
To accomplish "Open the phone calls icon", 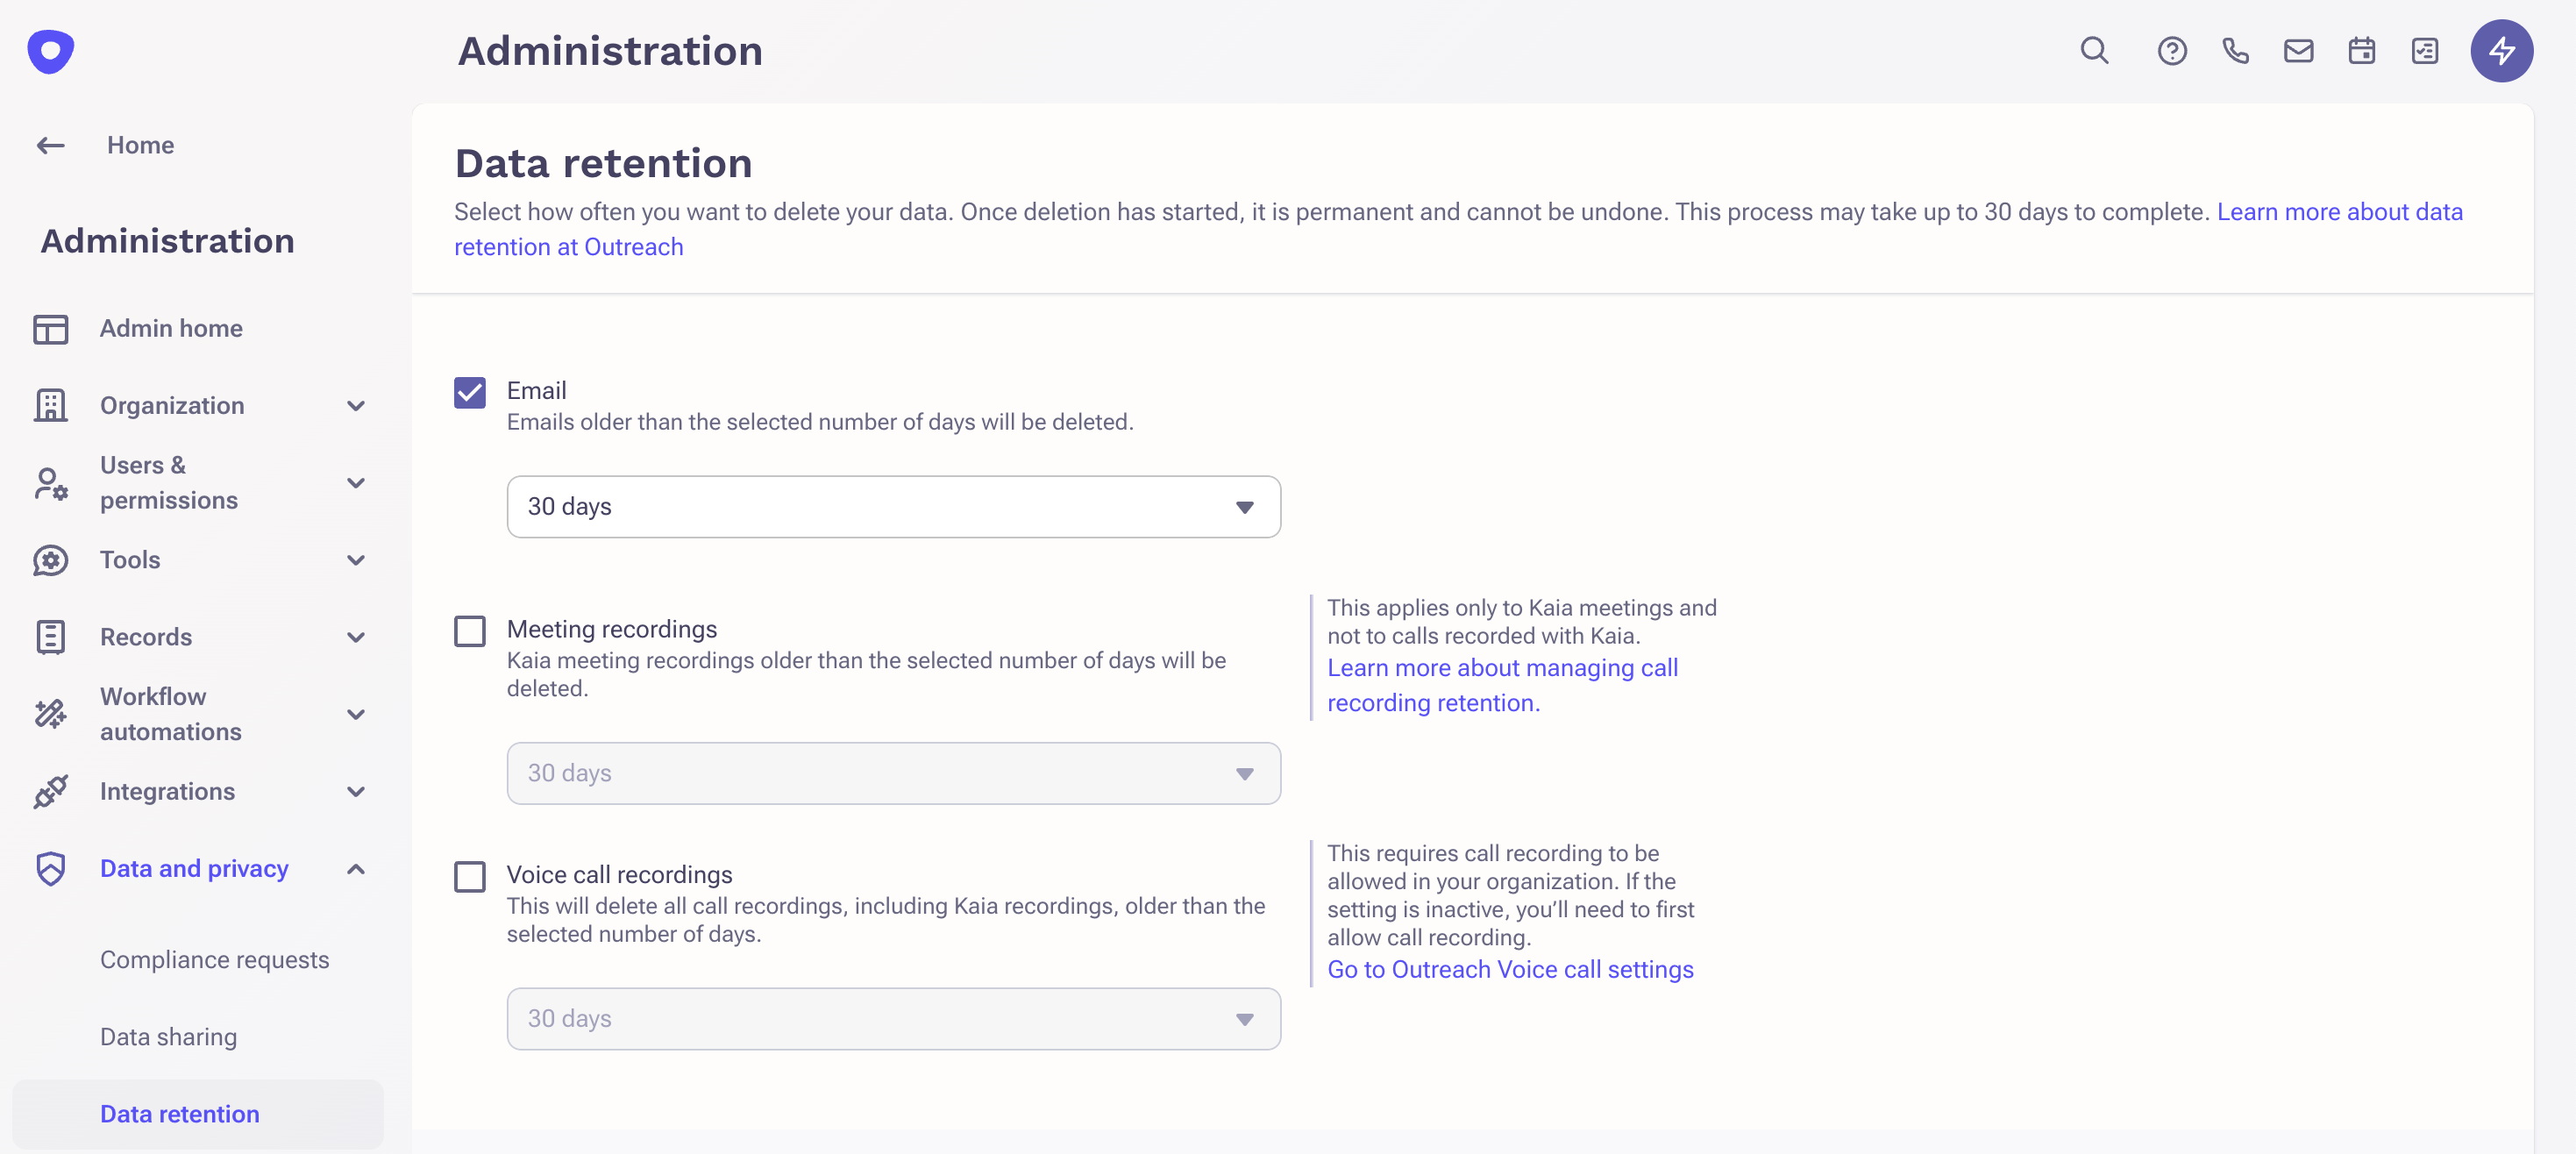I will pyautogui.click(x=2236, y=50).
